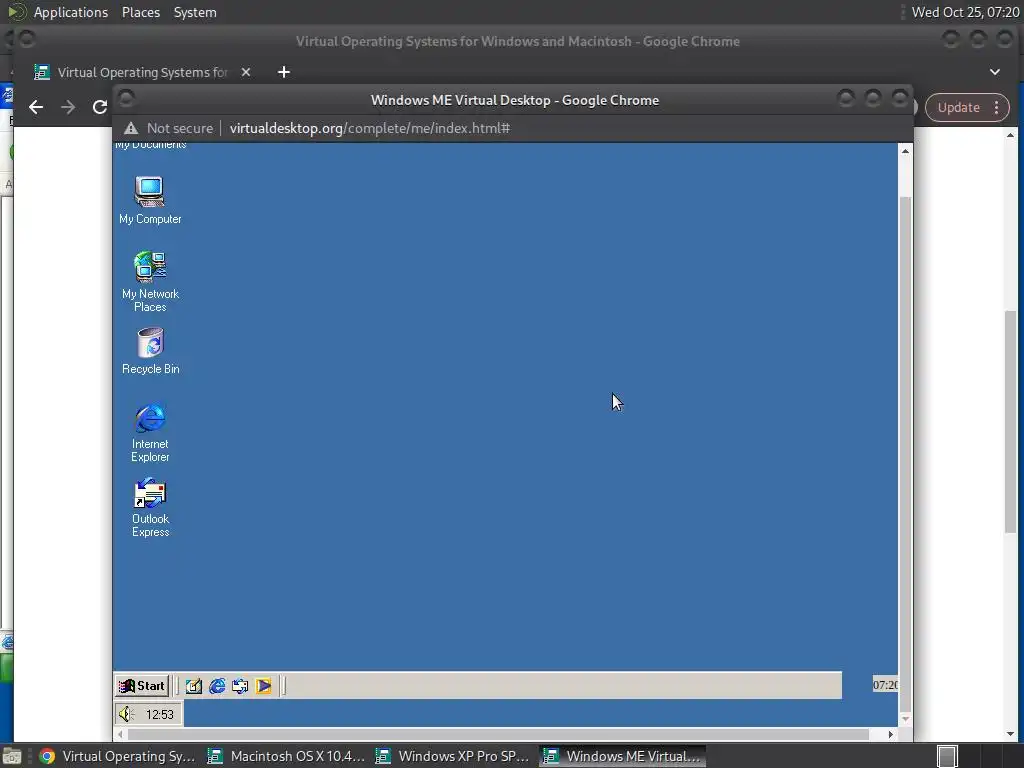The height and width of the screenshot is (768, 1024).
Task: Expand the tab search chevron
Action: (x=995, y=72)
